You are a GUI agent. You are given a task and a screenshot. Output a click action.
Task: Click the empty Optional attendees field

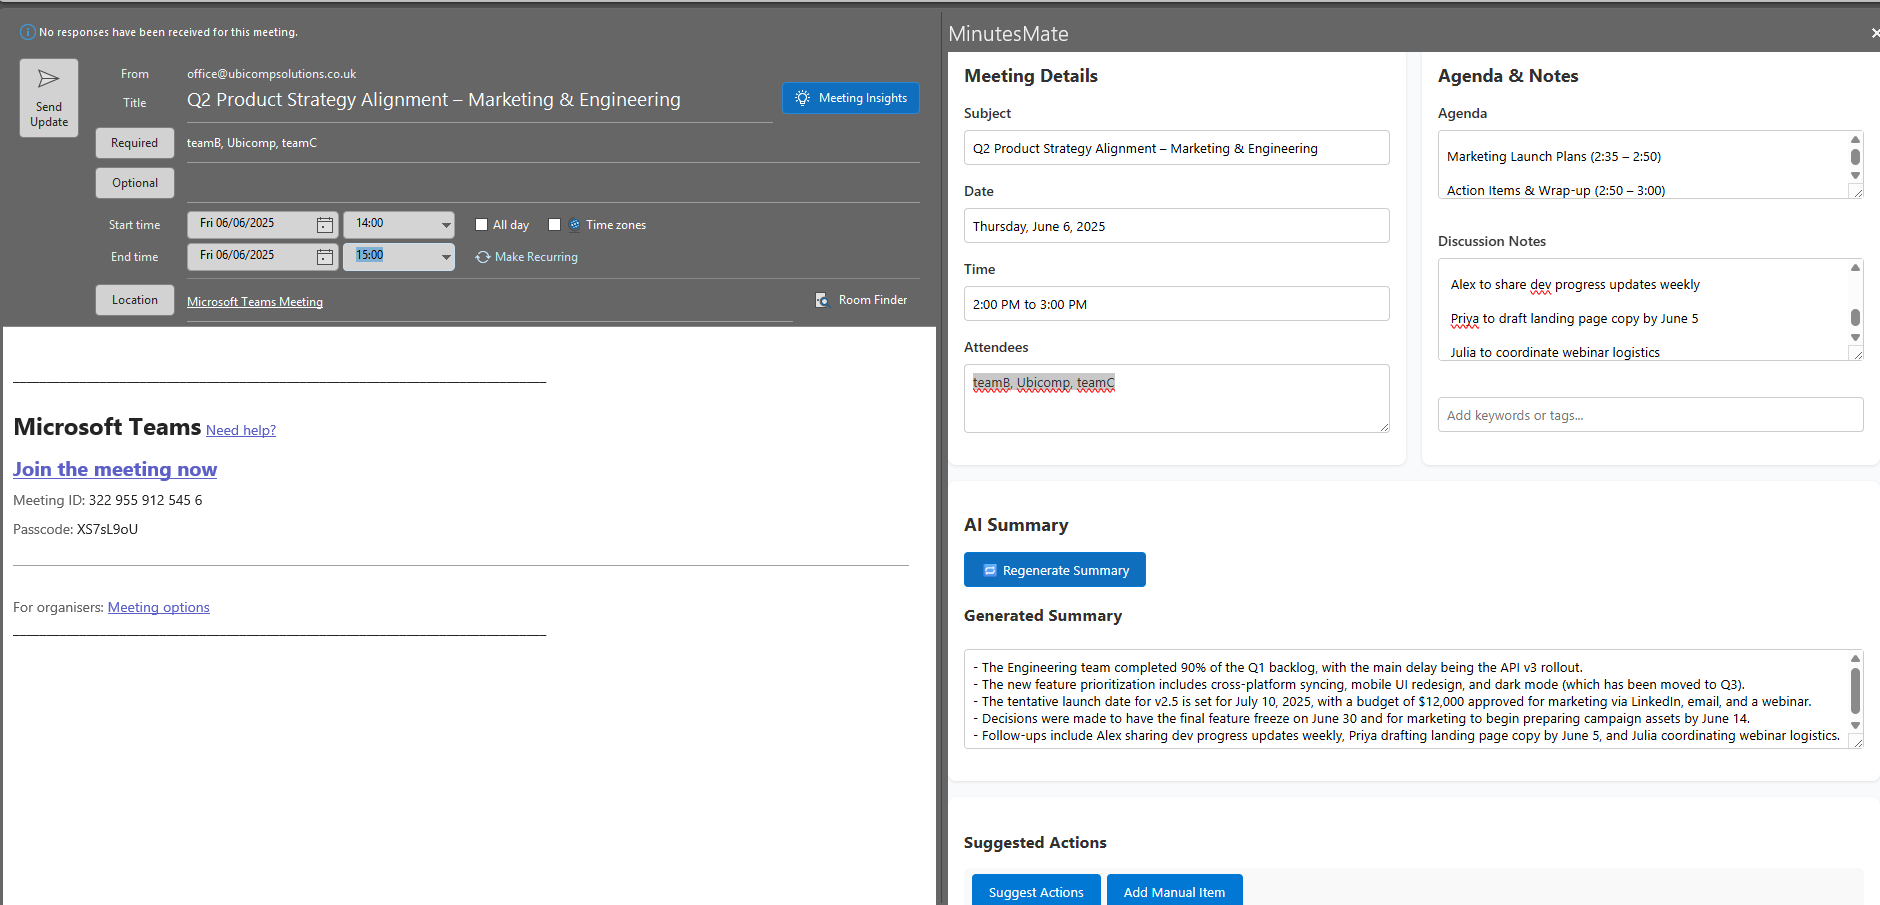[x=553, y=183]
